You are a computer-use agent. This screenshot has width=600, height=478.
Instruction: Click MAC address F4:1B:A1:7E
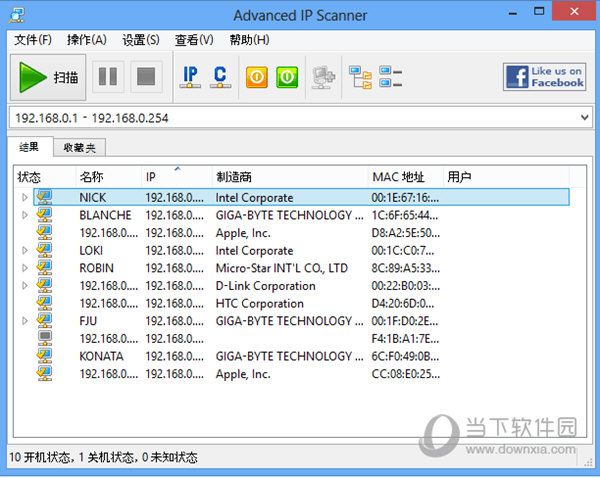coord(405,338)
